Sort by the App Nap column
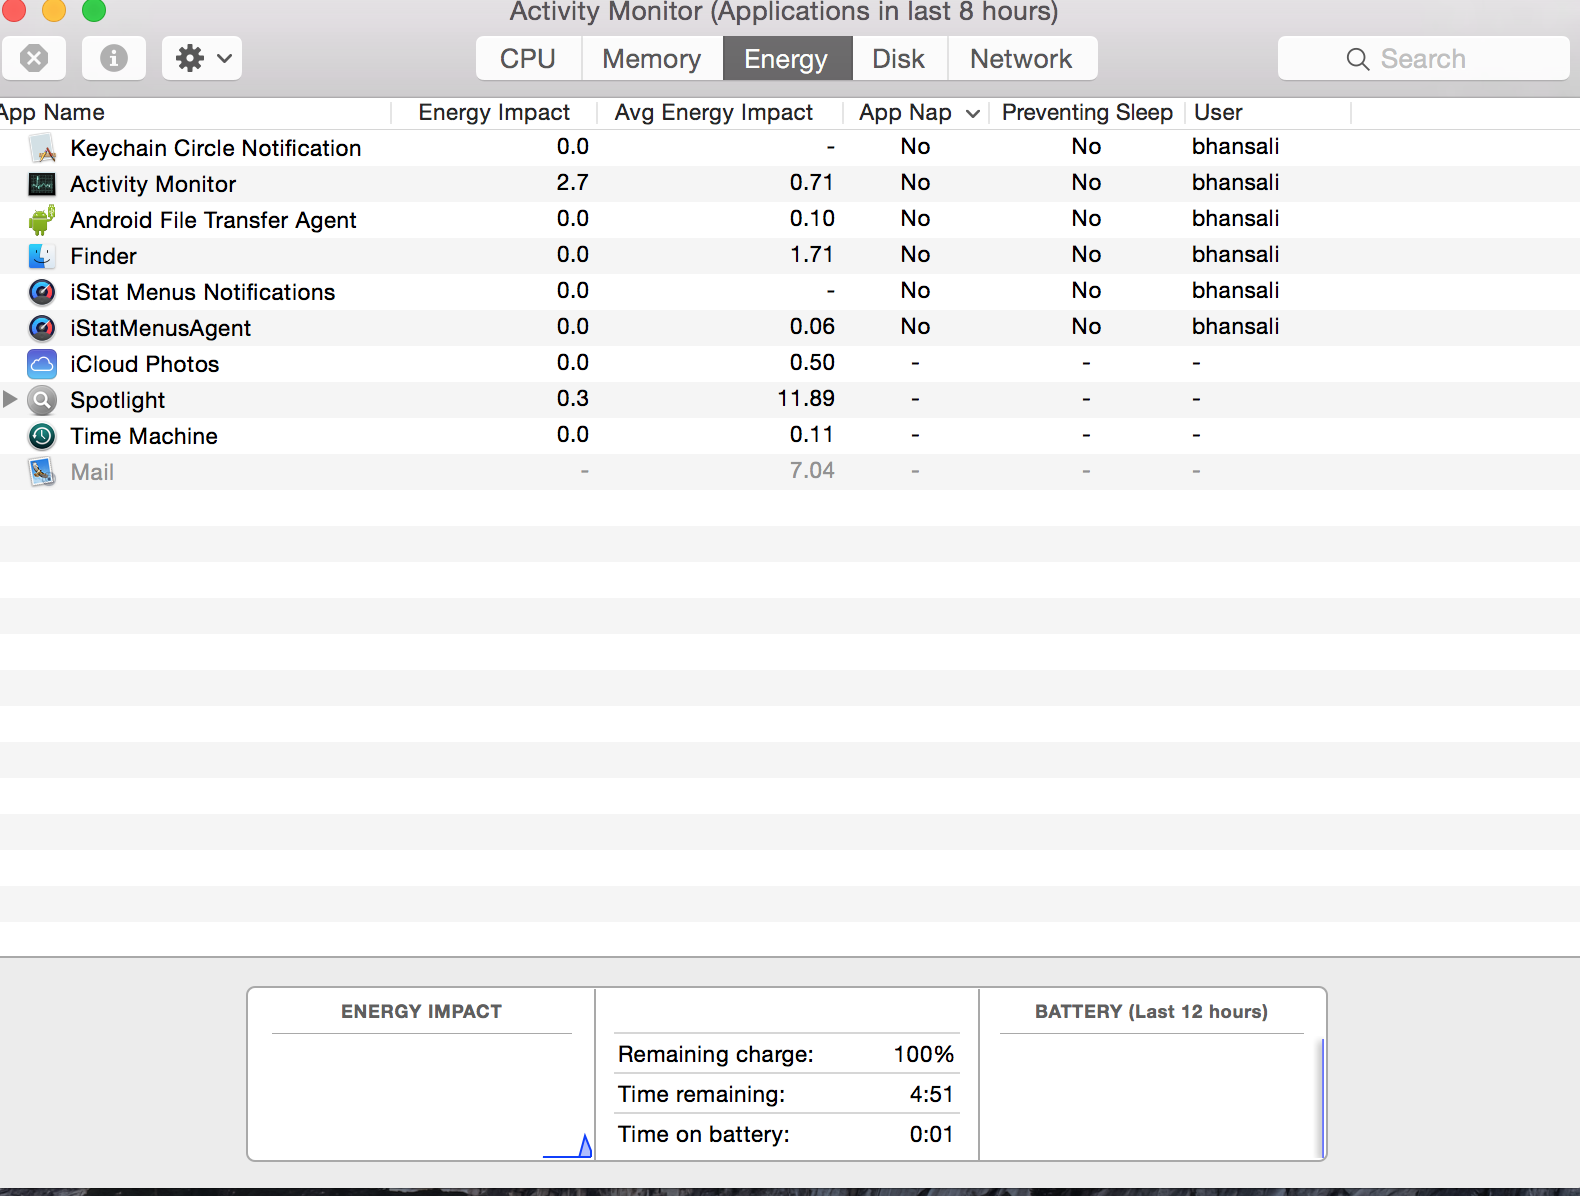The width and height of the screenshot is (1580, 1196). pos(917,112)
